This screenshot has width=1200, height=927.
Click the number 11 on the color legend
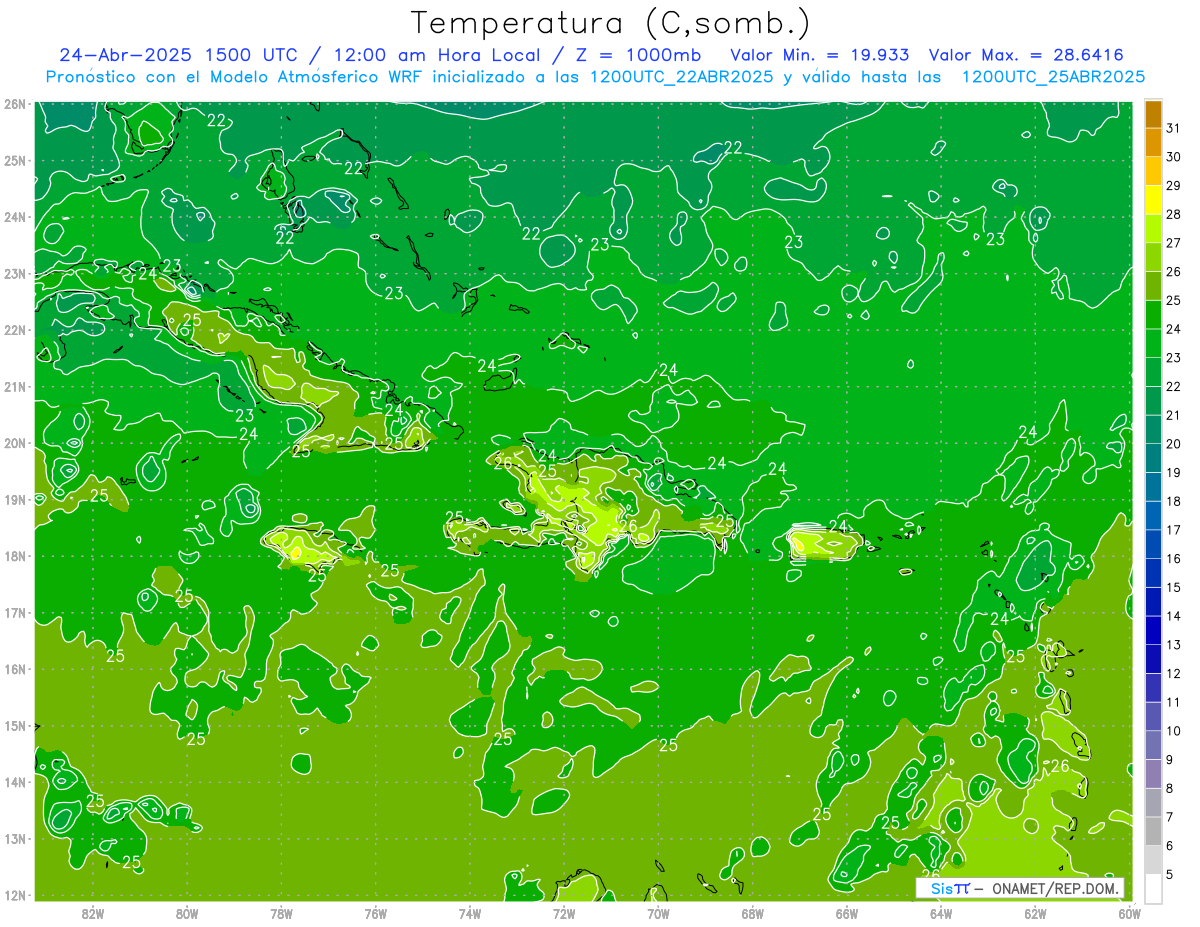pyautogui.click(x=1174, y=702)
